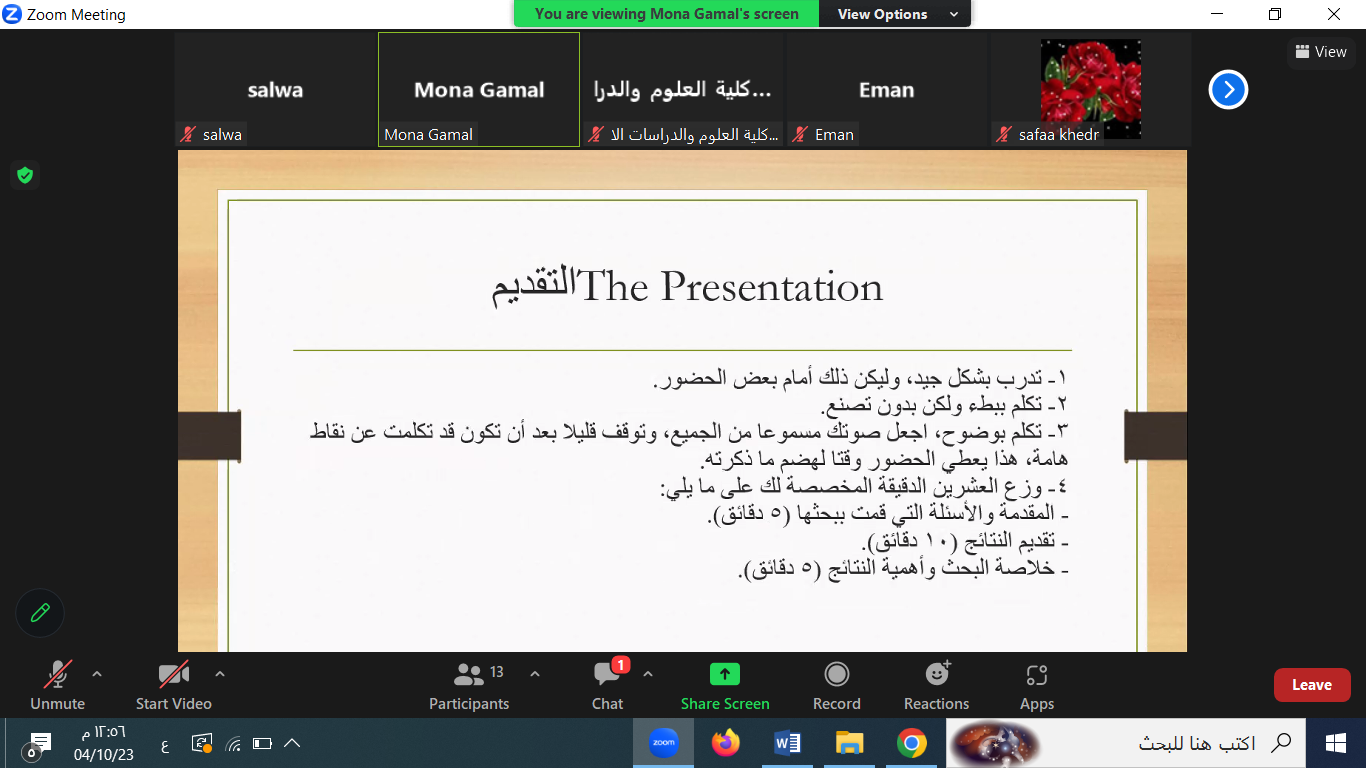Open the annotation pencil tool
1366x768 pixels.
[40, 613]
